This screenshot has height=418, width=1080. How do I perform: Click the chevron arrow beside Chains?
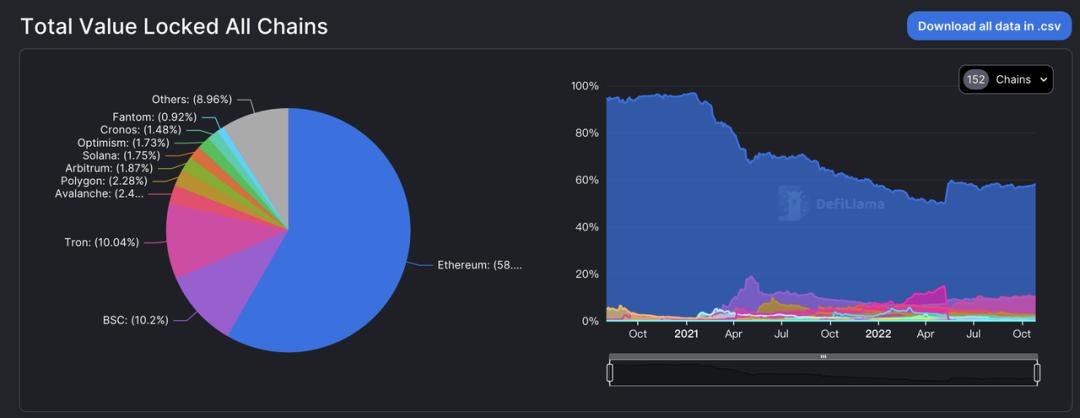pyautogui.click(x=1044, y=80)
